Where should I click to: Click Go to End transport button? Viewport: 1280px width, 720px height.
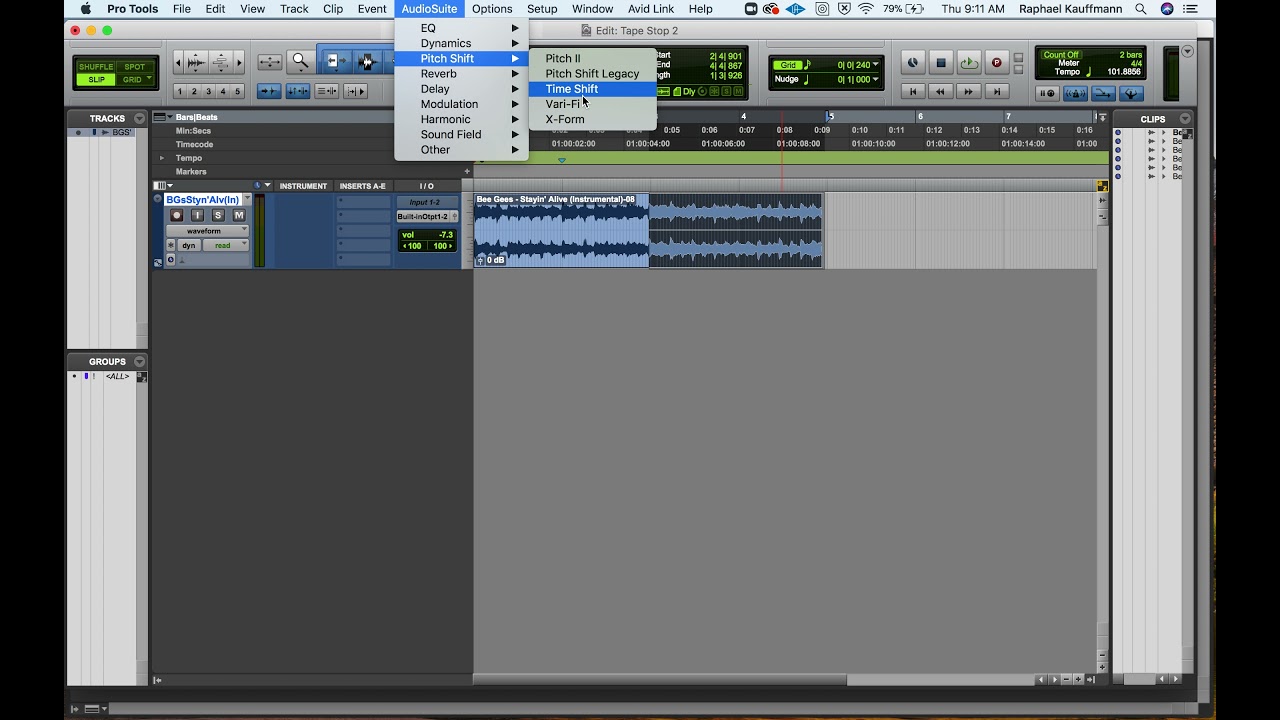point(996,91)
